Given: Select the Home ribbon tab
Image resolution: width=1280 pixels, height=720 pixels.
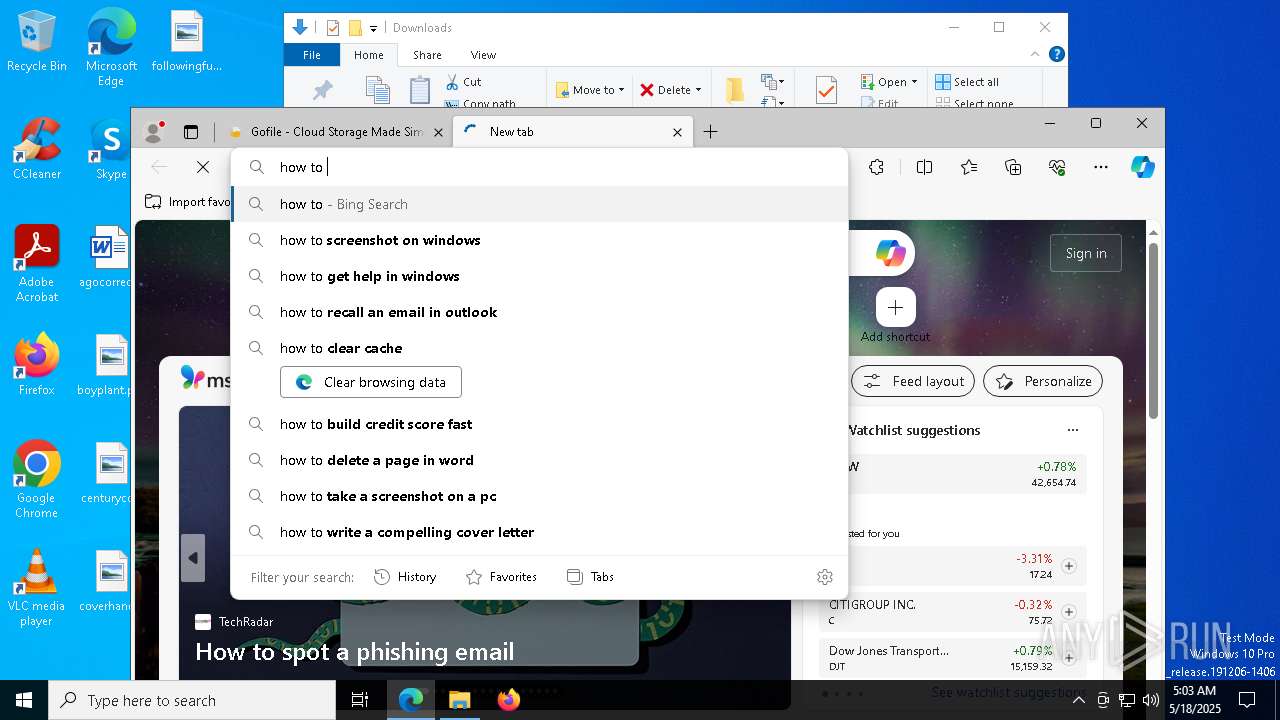Looking at the screenshot, I should tap(369, 55).
